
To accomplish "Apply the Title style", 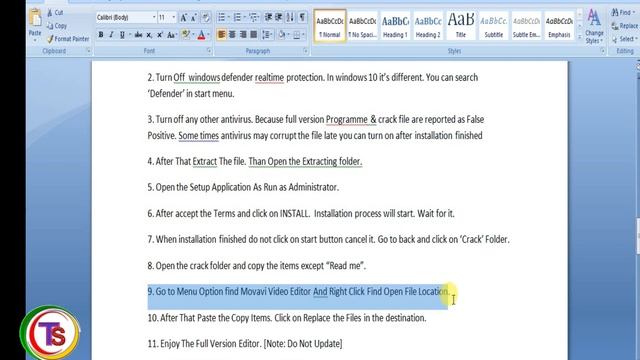I will point(461,26).
